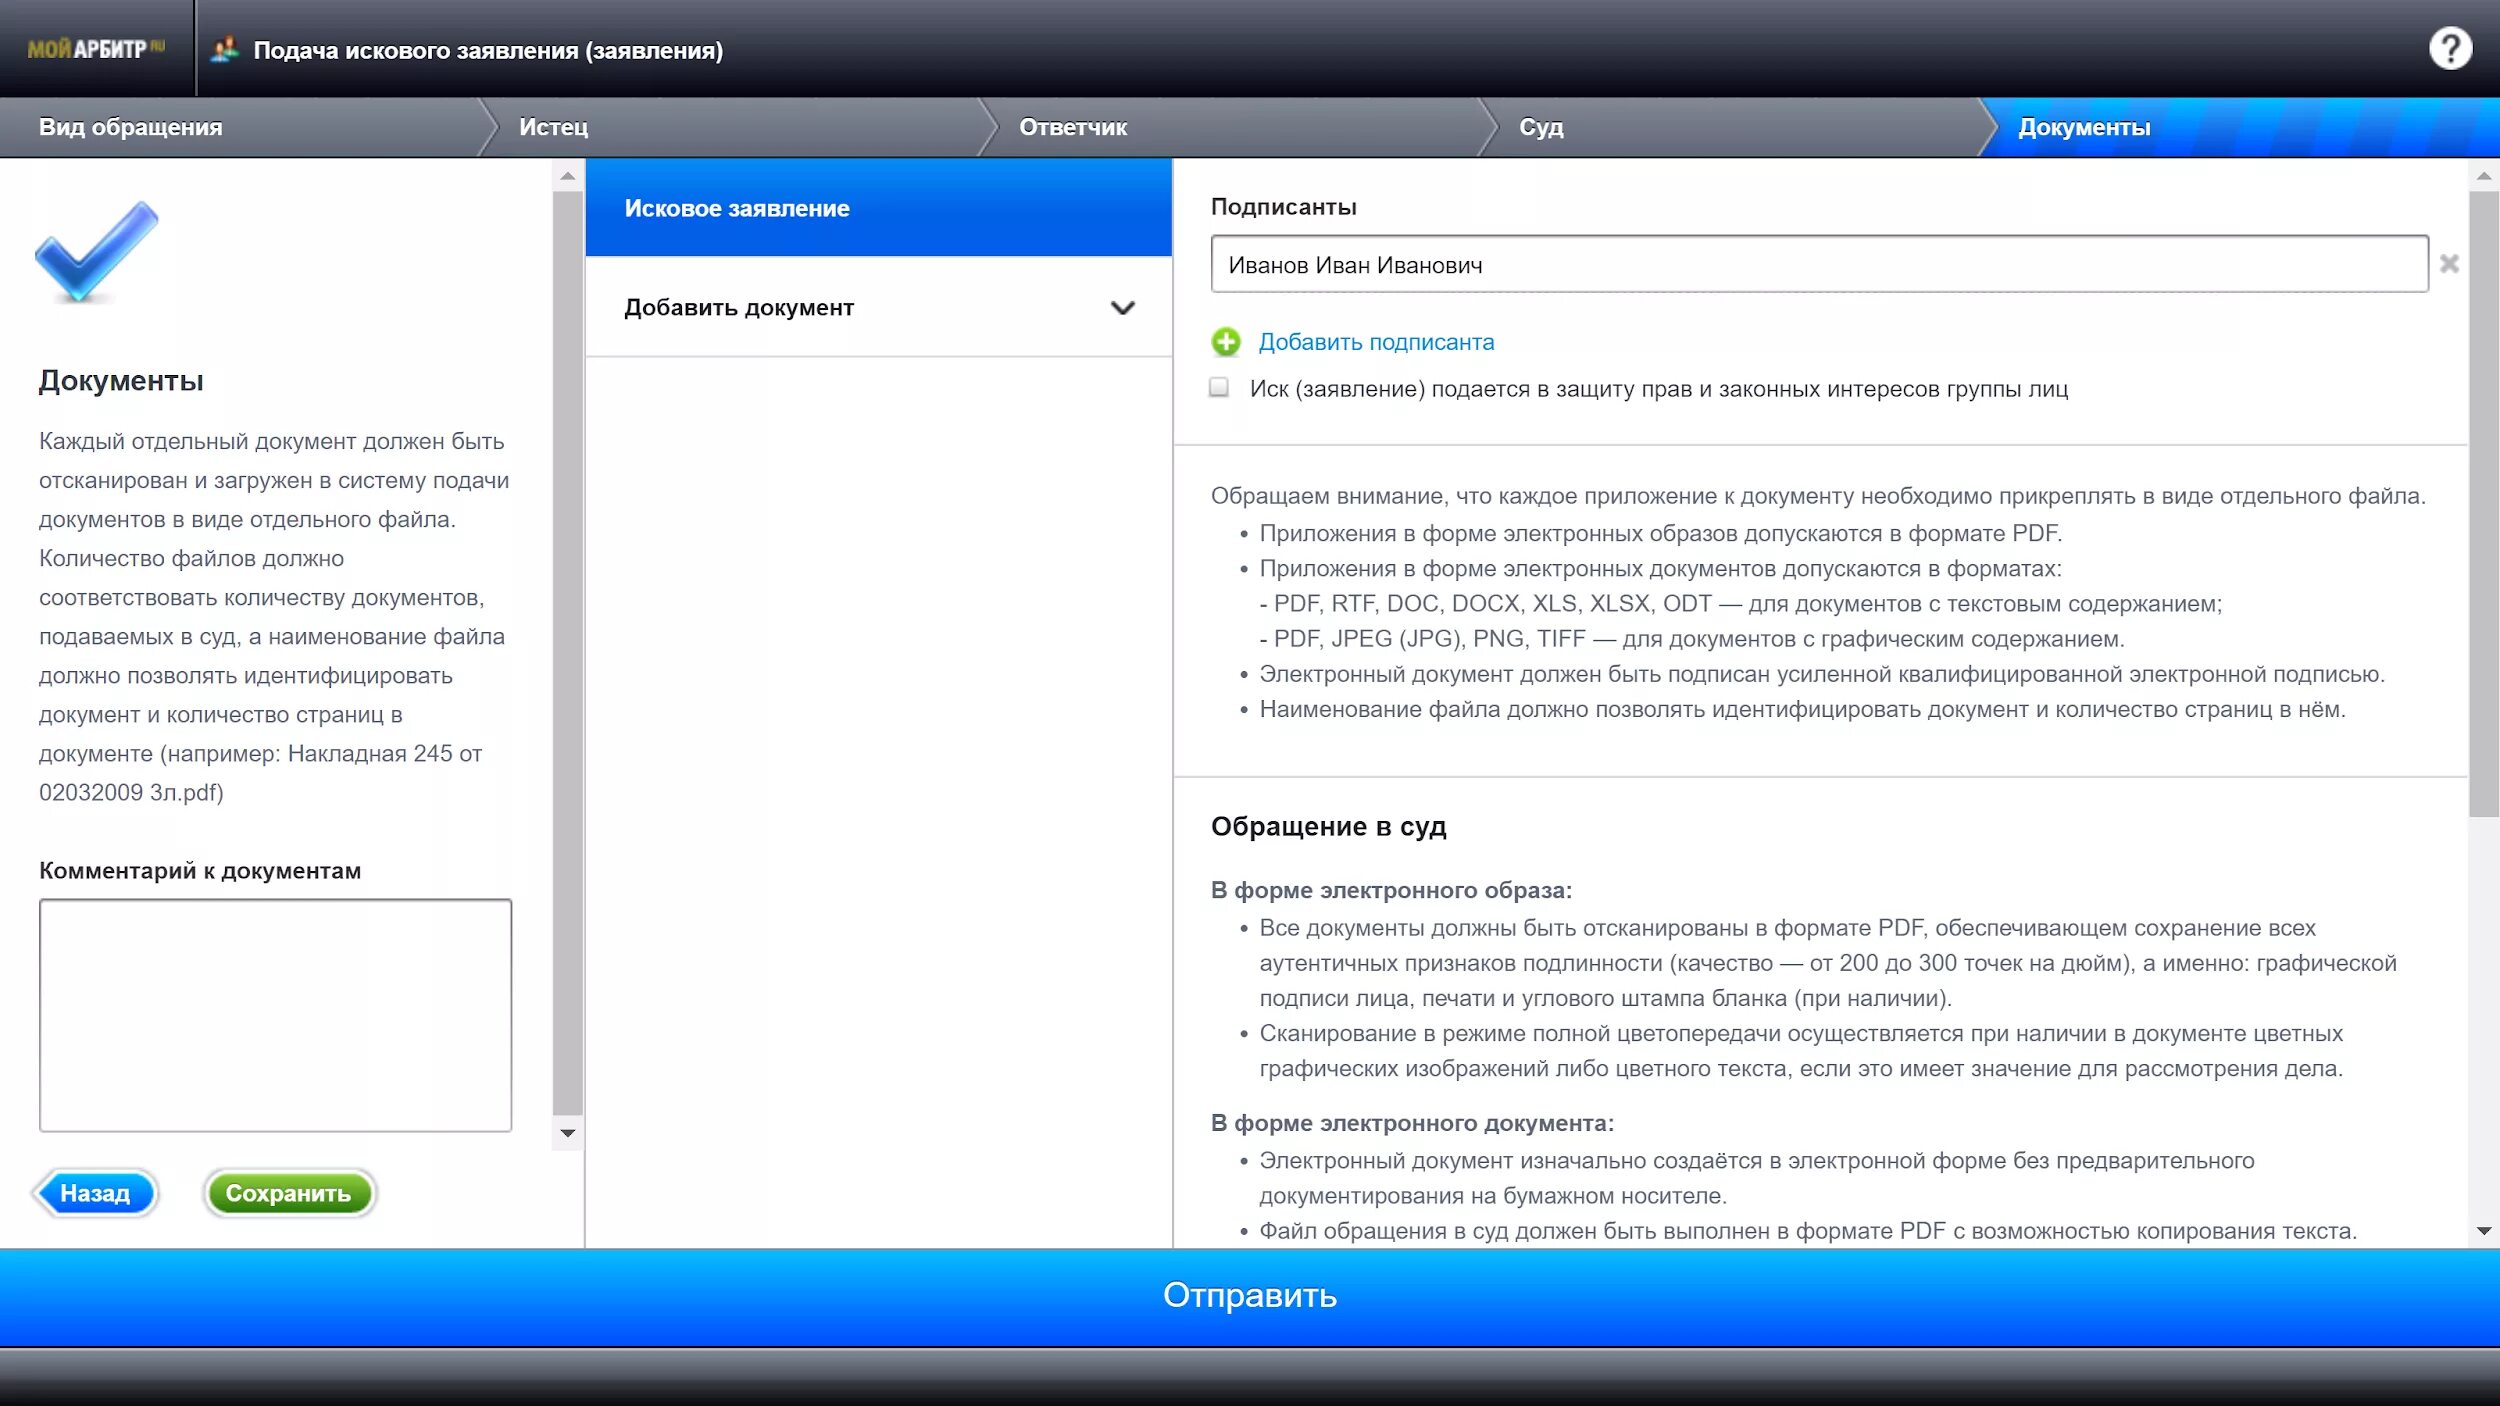The image size is (2500, 1406).
Task: Expand the Добавить документ dropdown chevron
Action: click(x=1122, y=308)
